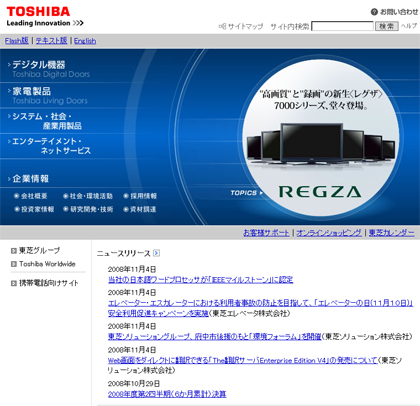Open the 社会・環境活動 link

pyautogui.click(x=91, y=196)
